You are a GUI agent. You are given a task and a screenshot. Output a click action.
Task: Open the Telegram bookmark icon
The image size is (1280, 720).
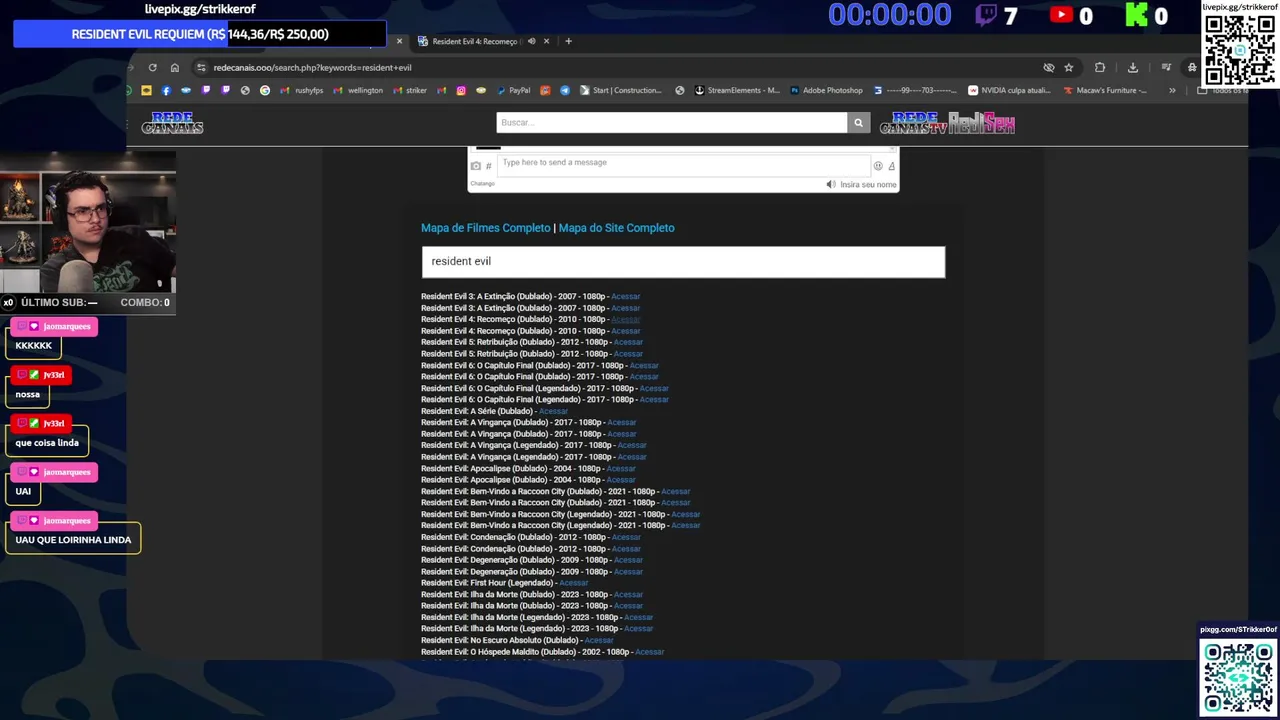click(x=565, y=90)
